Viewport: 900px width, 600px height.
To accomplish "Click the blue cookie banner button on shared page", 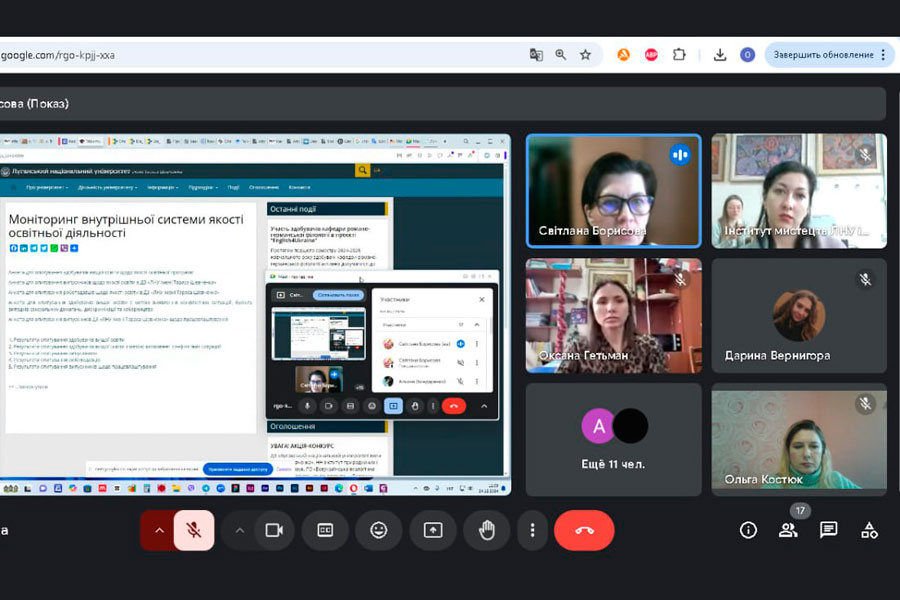I will point(238,469).
